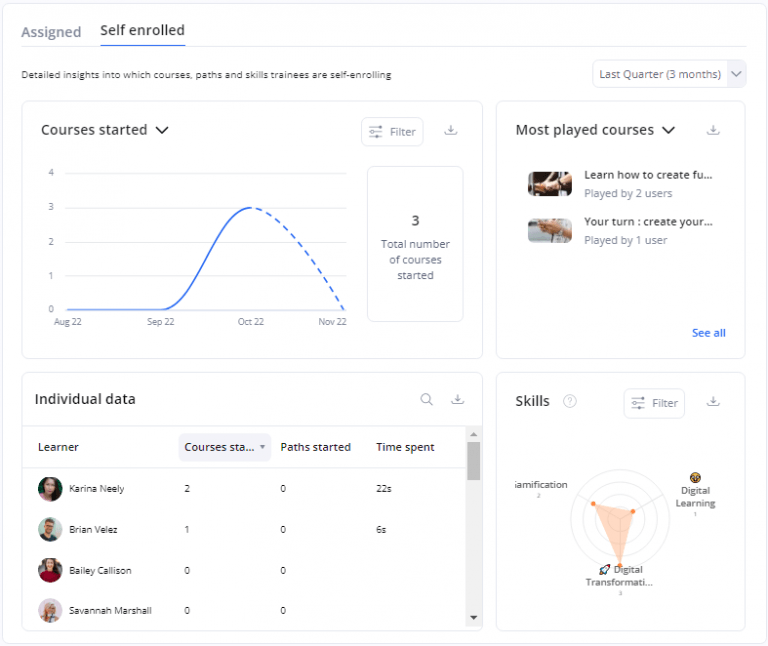This screenshot has width=768, height=646.
Task: Download the Courses started chart data
Action: point(450,130)
